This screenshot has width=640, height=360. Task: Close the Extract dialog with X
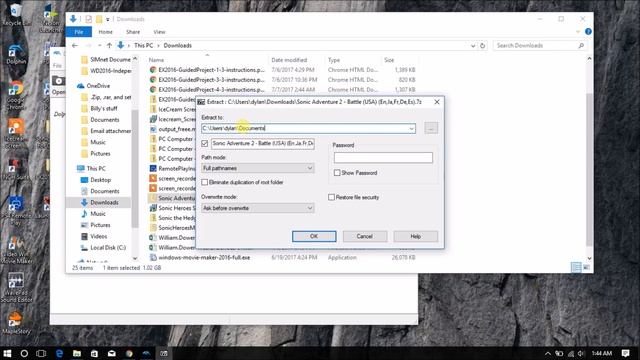pyautogui.click(x=437, y=102)
